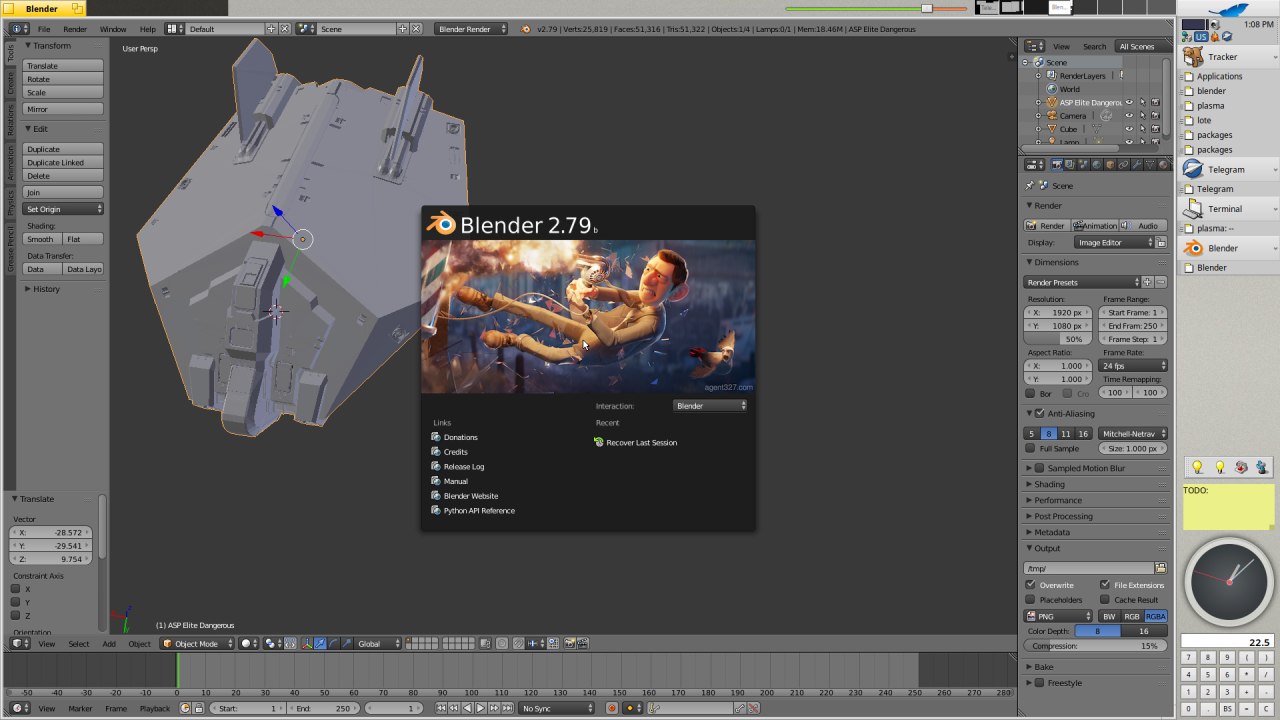The height and width of the screenshot is (720, 1280).
Task: Hide the Cube object with eye icon
Action: [x=1129, y=129]
